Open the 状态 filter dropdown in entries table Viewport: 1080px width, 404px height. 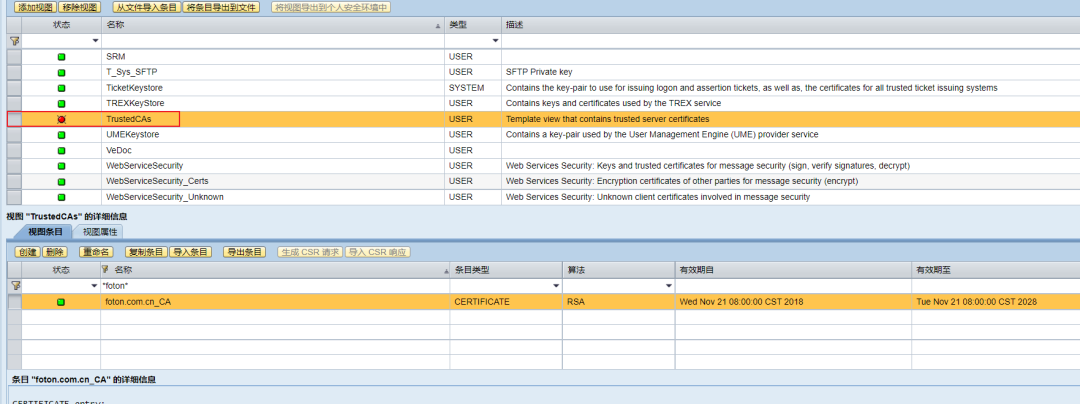click(94, 286)
